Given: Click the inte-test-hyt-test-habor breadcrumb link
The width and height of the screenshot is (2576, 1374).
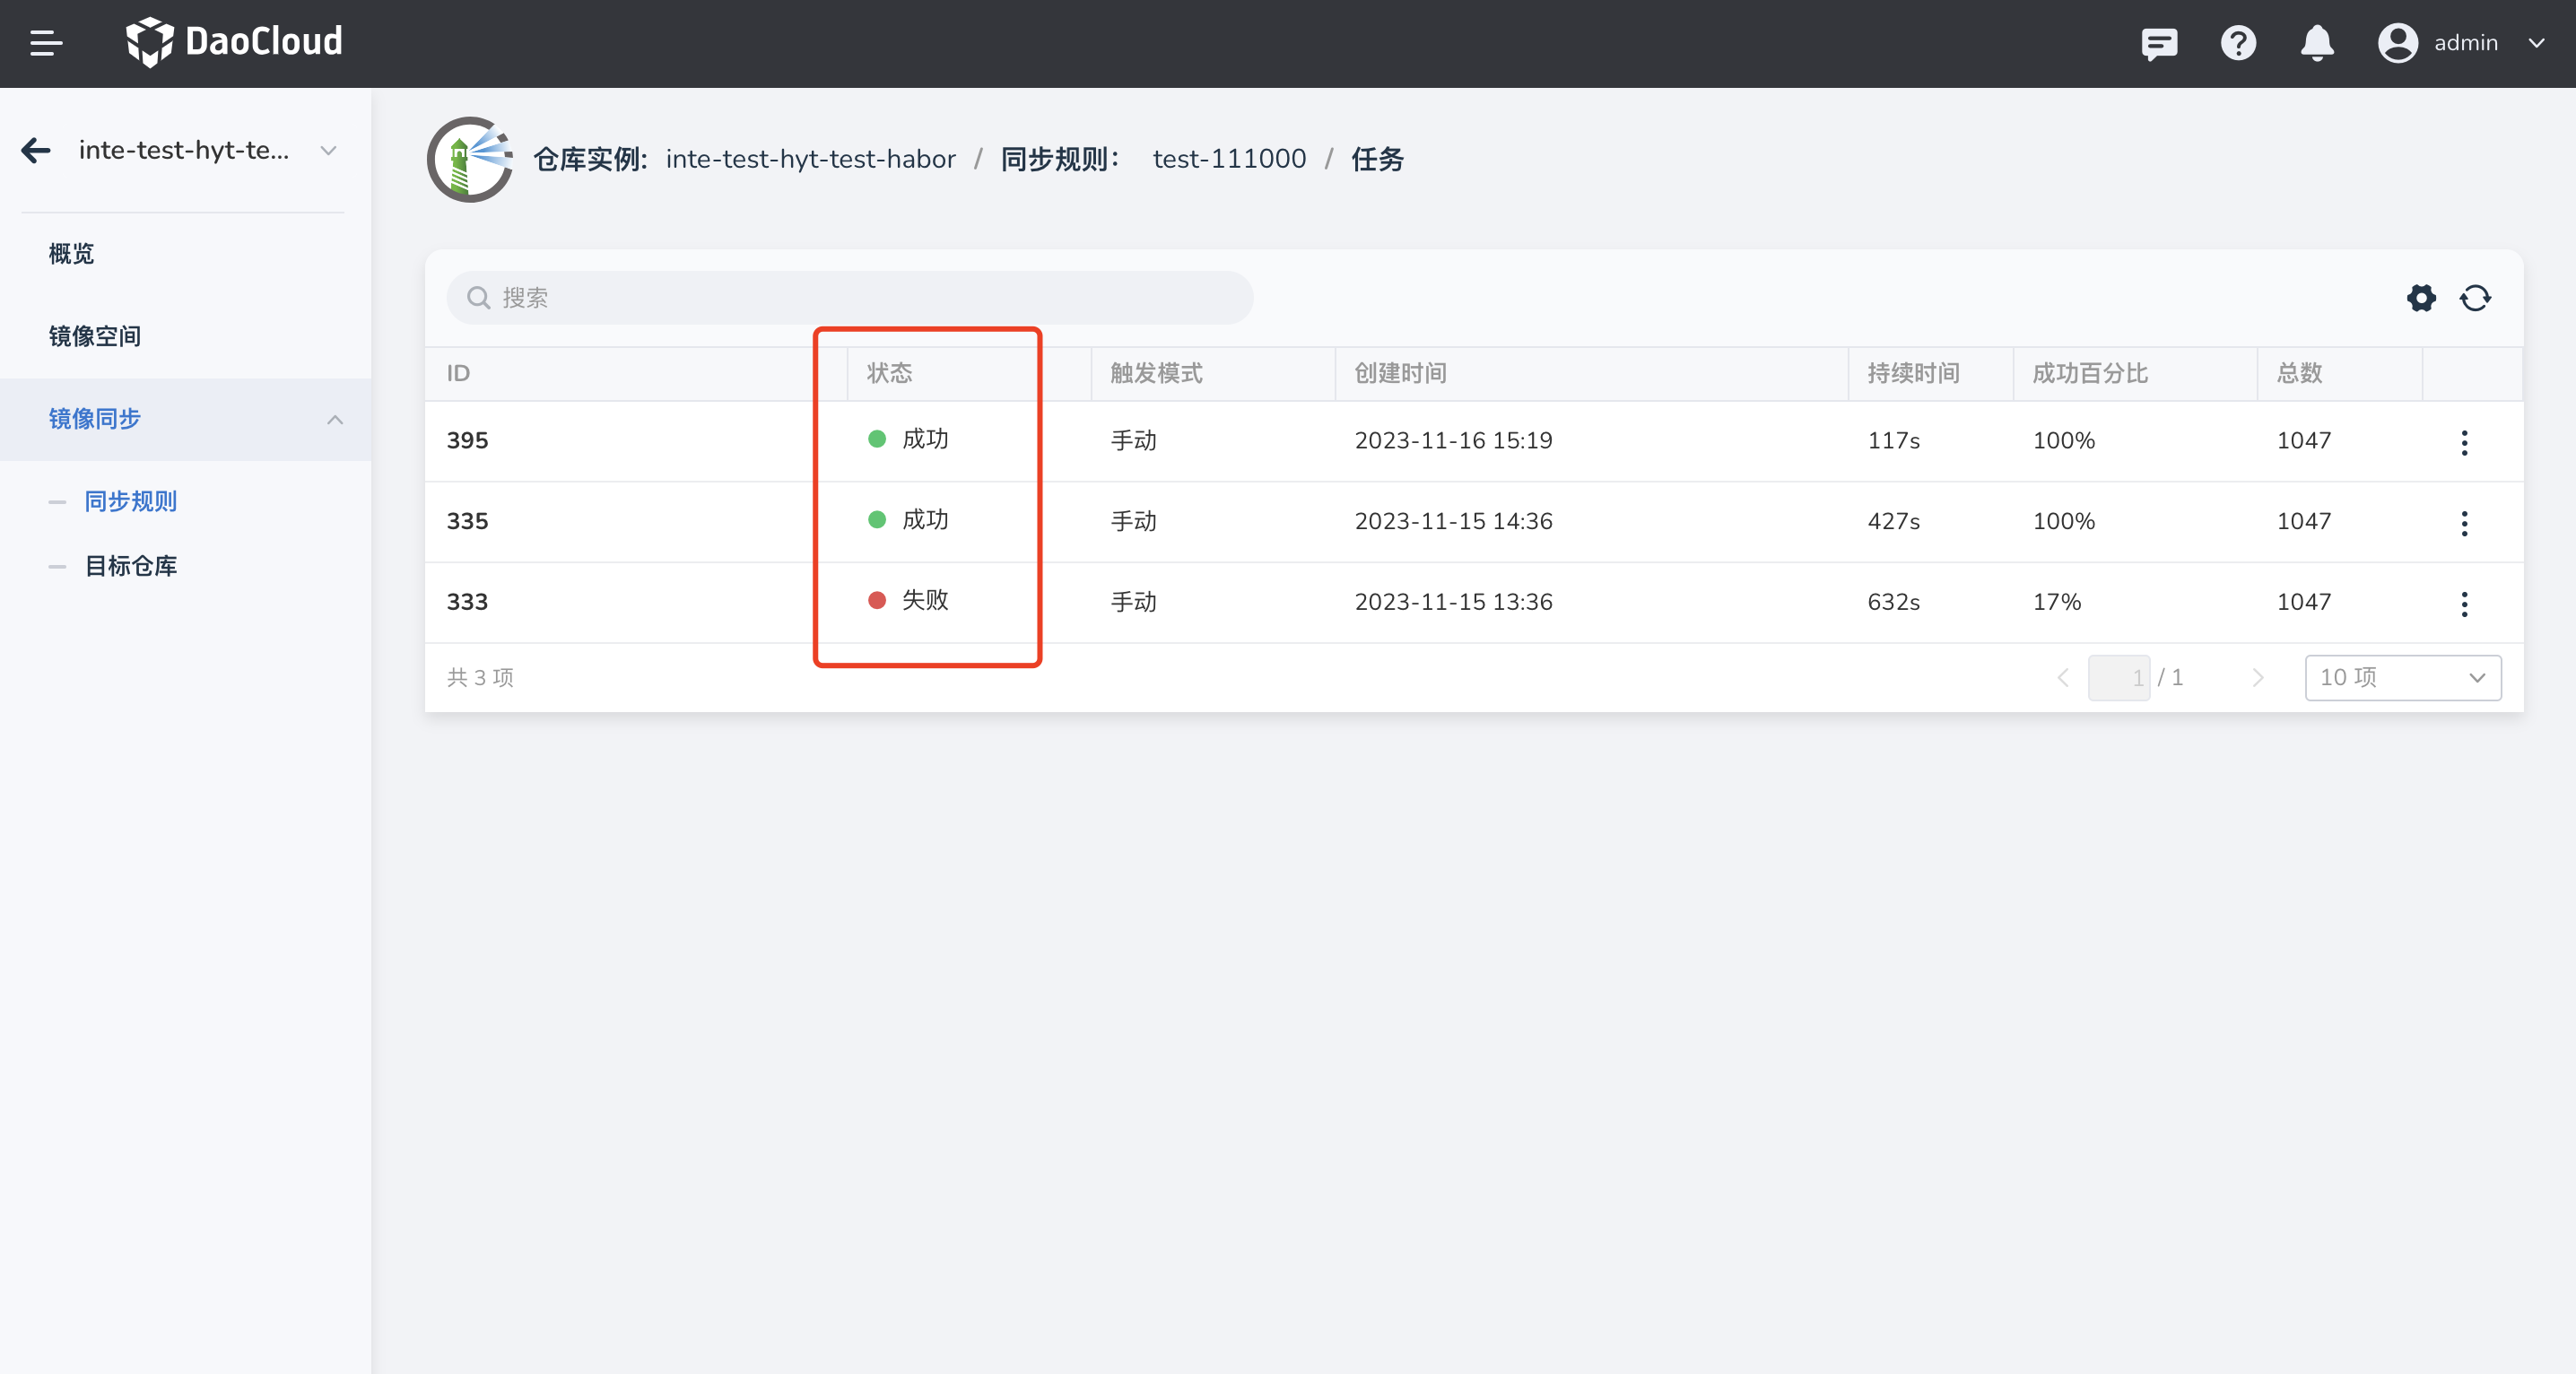Looking at the screenshot, I should (x=810, y=159).
